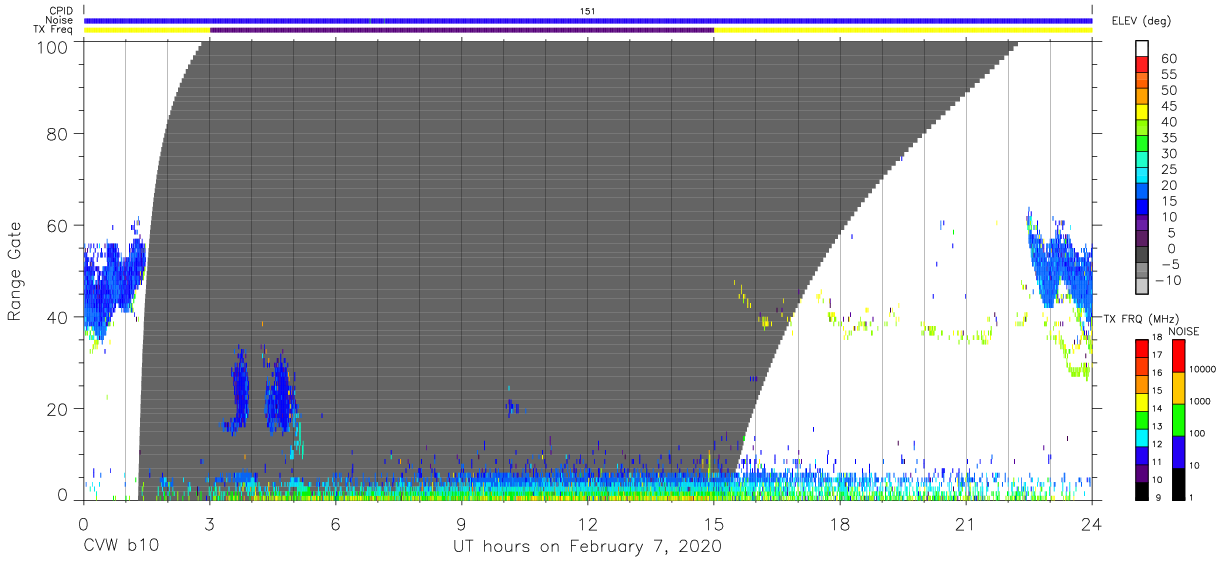1228x567 pixels.
Task: Click the '21' tick label on UT hours axis
Action: pyautogui.click(x=966, y=524)
